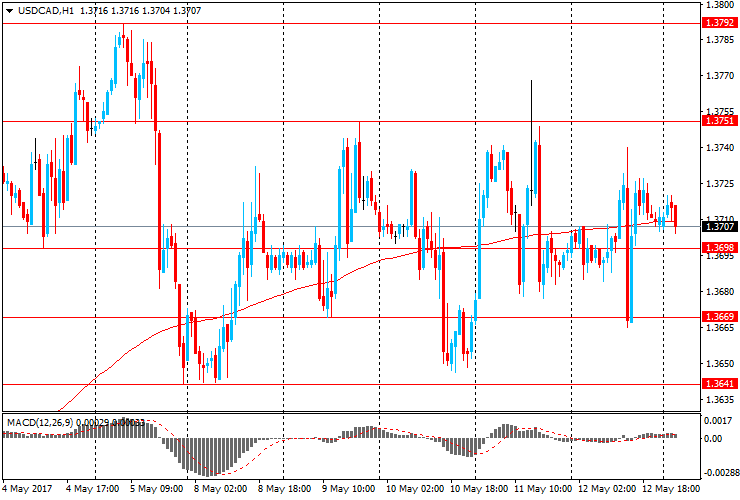Select the -0.00288 MACD scale value
Viewport: 740px width, 500px height.
point(720,473)
